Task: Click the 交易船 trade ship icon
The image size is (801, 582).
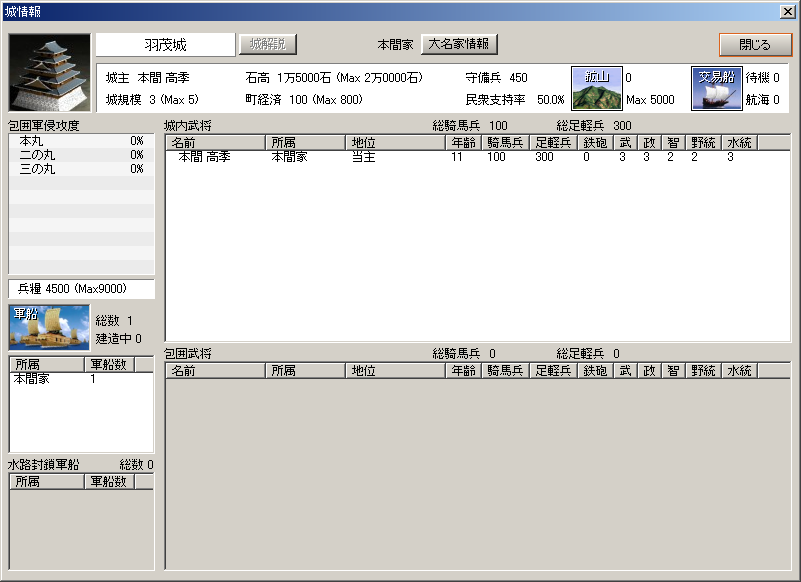Action: tap(716, 88)
